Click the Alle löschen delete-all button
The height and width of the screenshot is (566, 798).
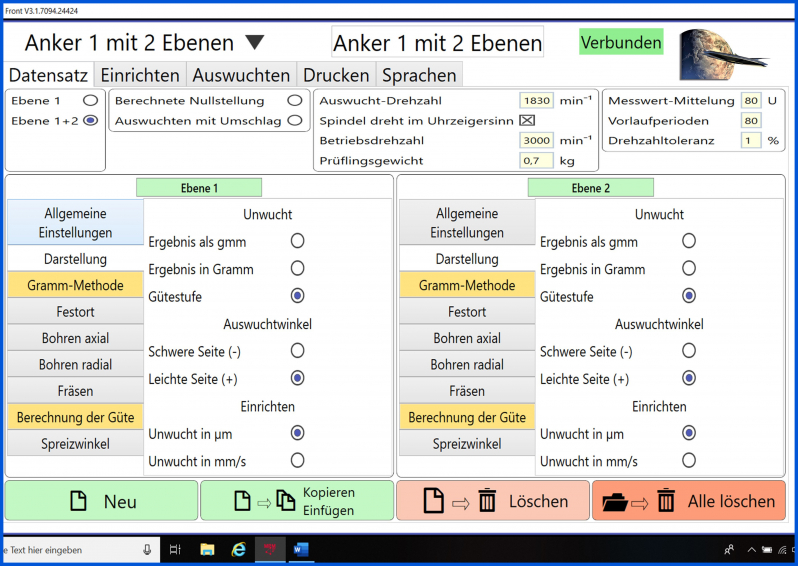(688, 501)
